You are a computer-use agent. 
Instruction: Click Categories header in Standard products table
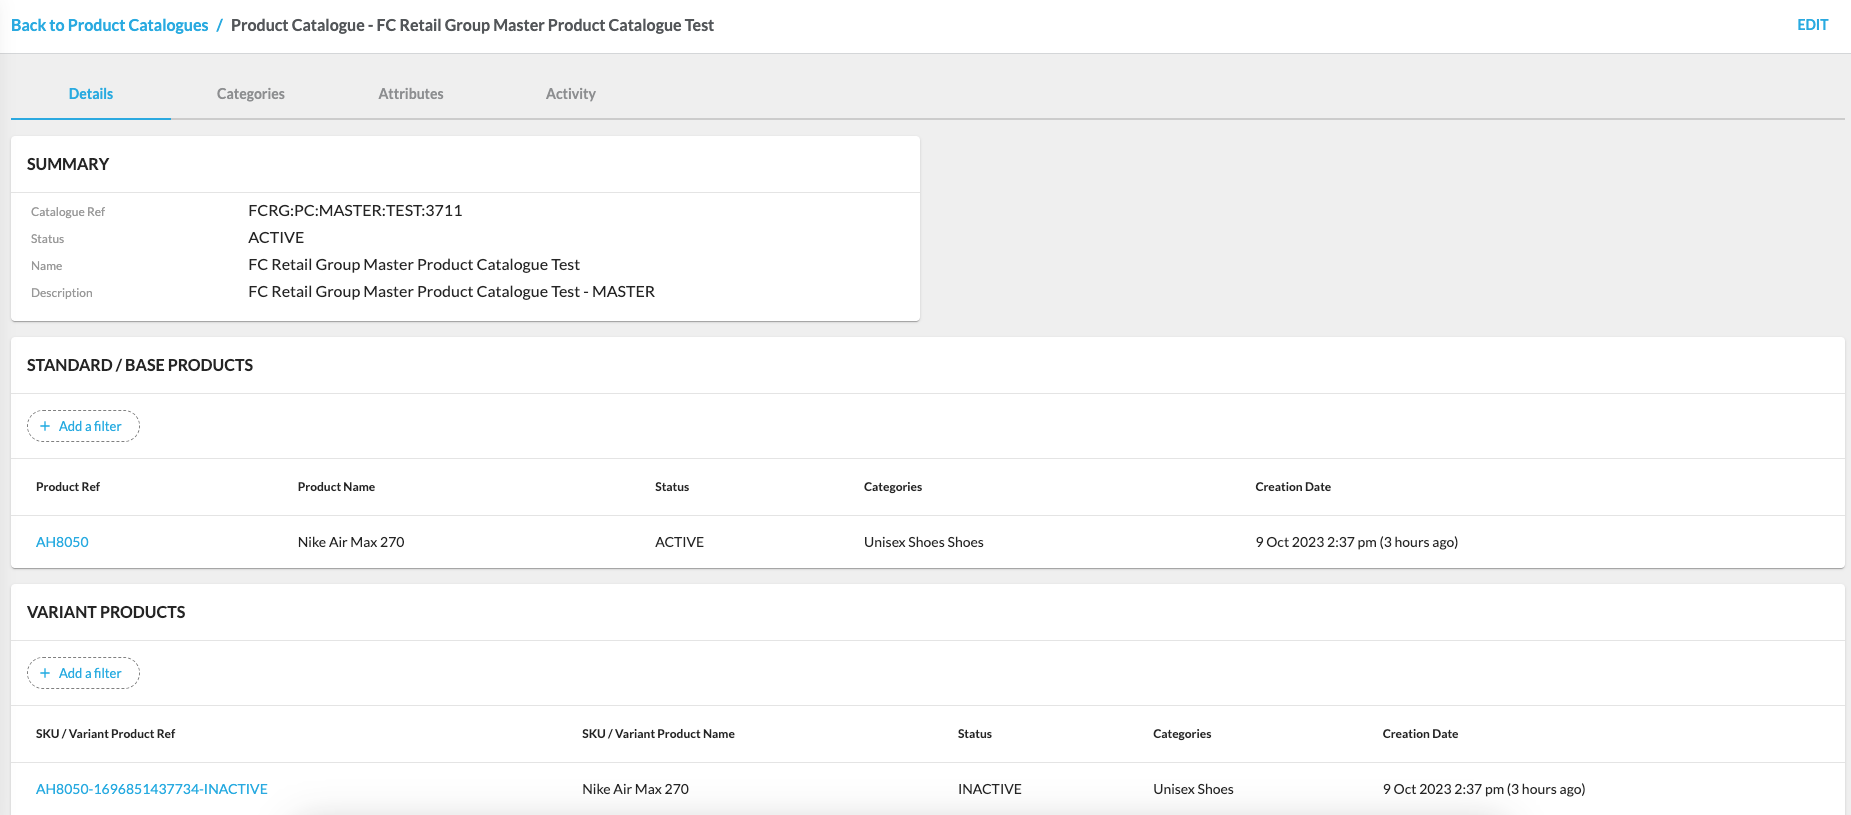893,487
